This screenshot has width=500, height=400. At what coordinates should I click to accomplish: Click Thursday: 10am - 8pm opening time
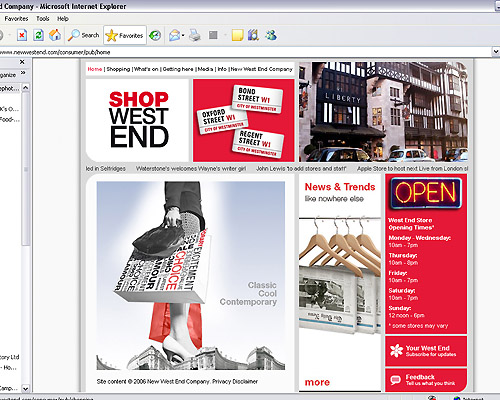pos(403,259)
